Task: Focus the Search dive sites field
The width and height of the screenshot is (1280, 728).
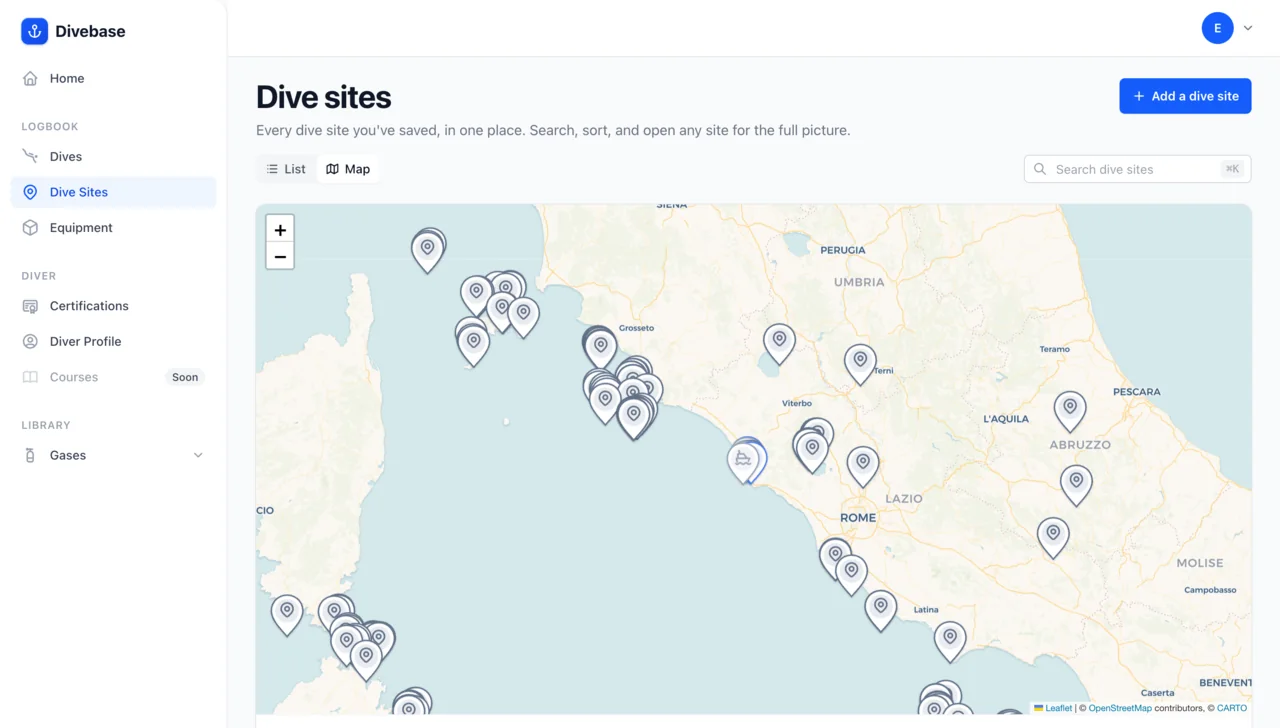Action: tap(1137, 169)
